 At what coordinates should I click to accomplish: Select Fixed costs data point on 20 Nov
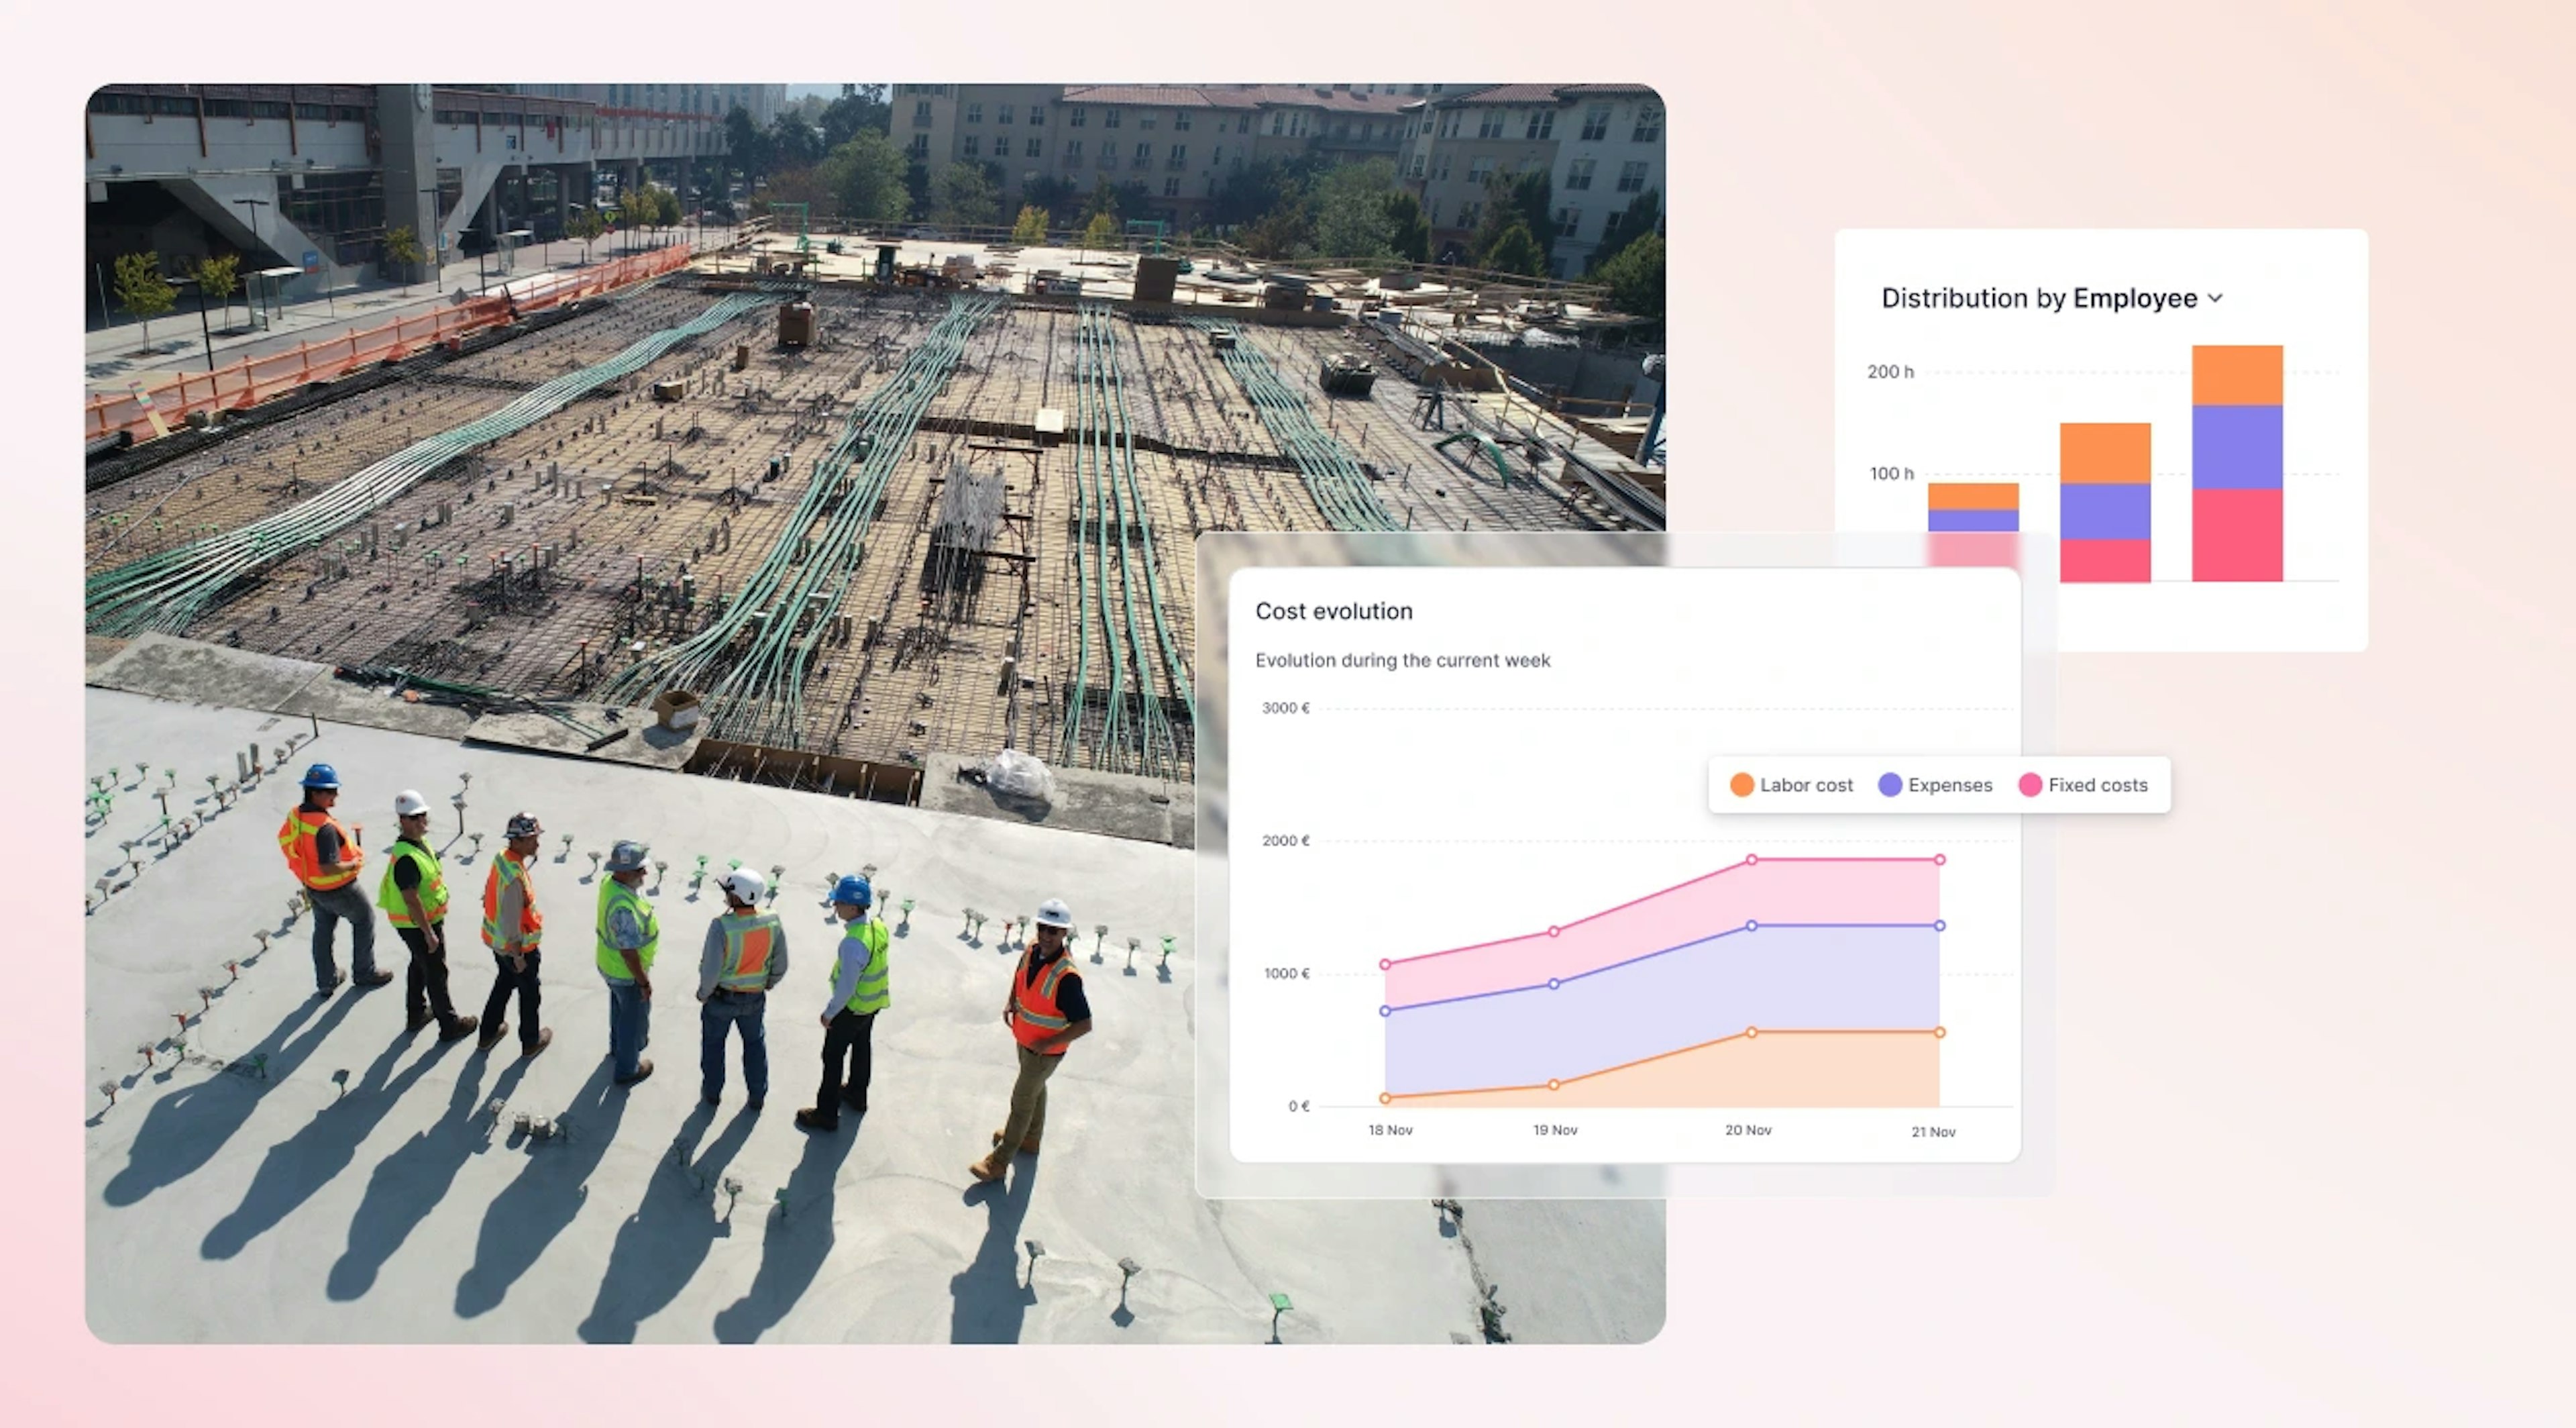tap(1752, 860)
